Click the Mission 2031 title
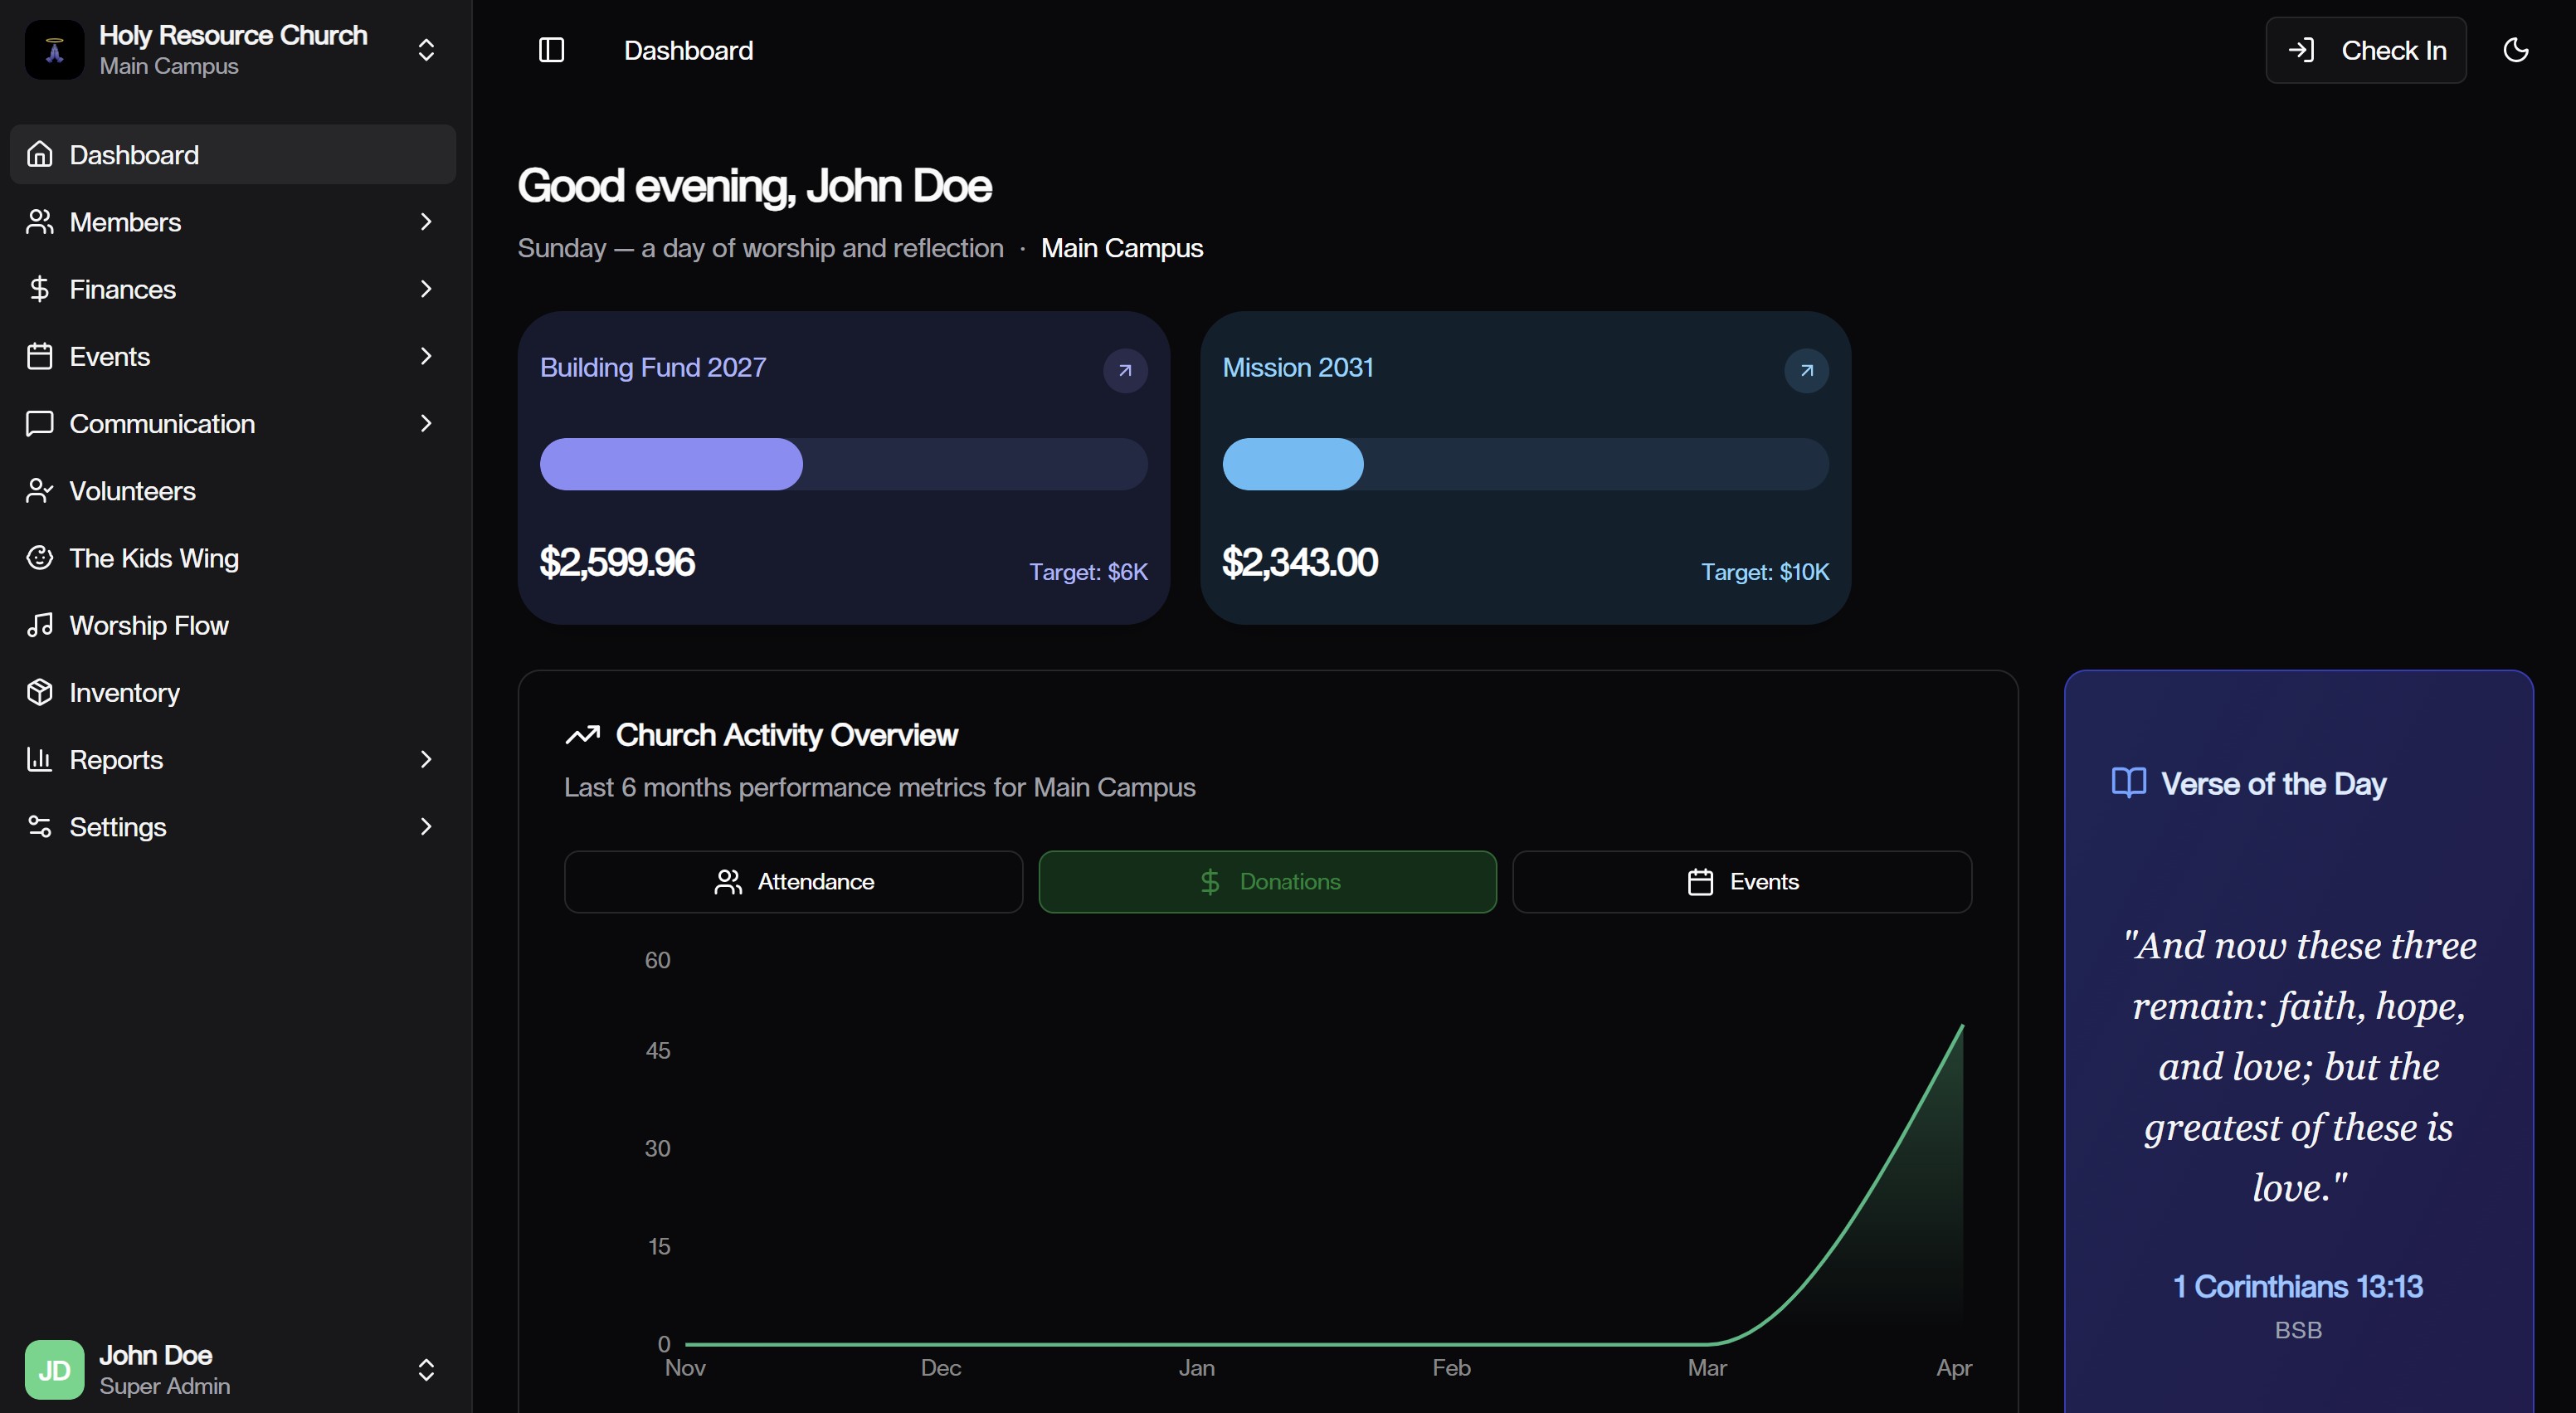The width and height of the screenshot is (2576, 1413). point(1298,367)
